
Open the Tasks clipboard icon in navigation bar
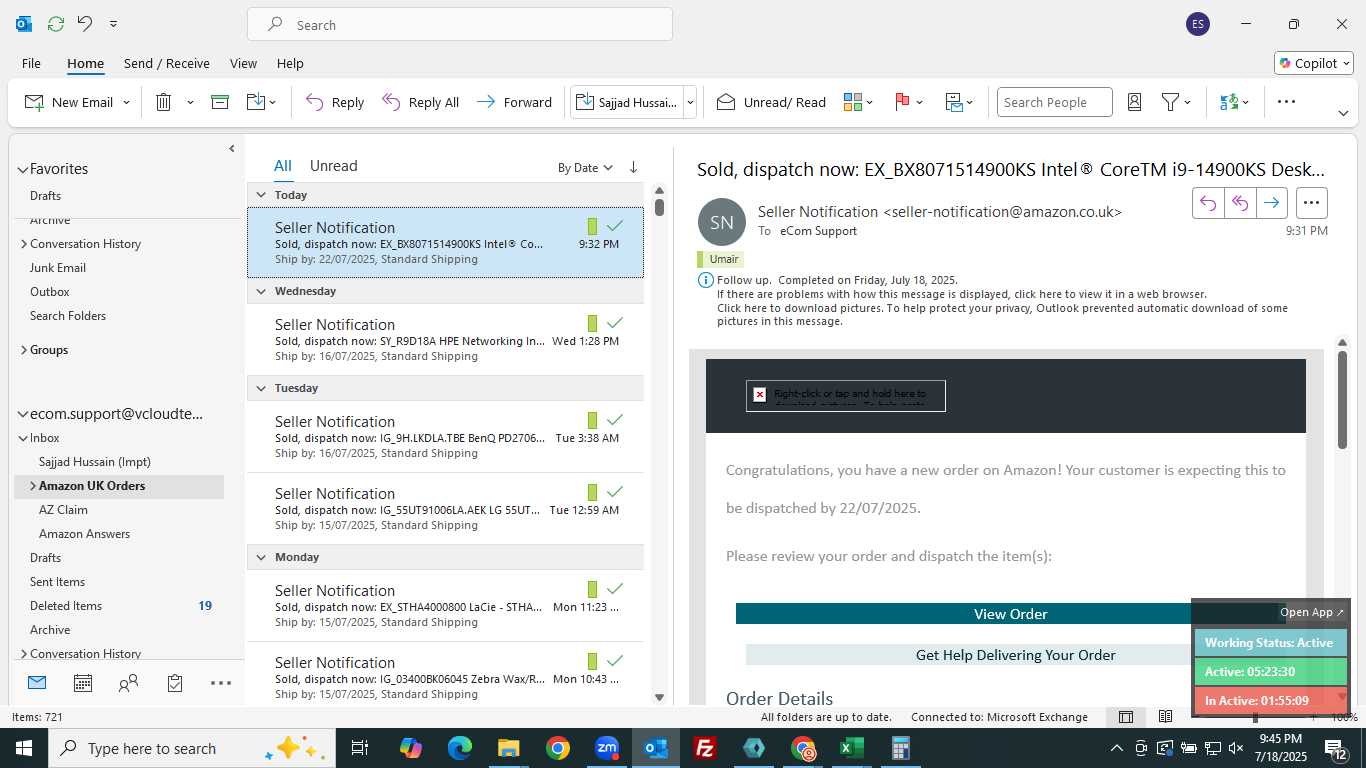[175, 683]
